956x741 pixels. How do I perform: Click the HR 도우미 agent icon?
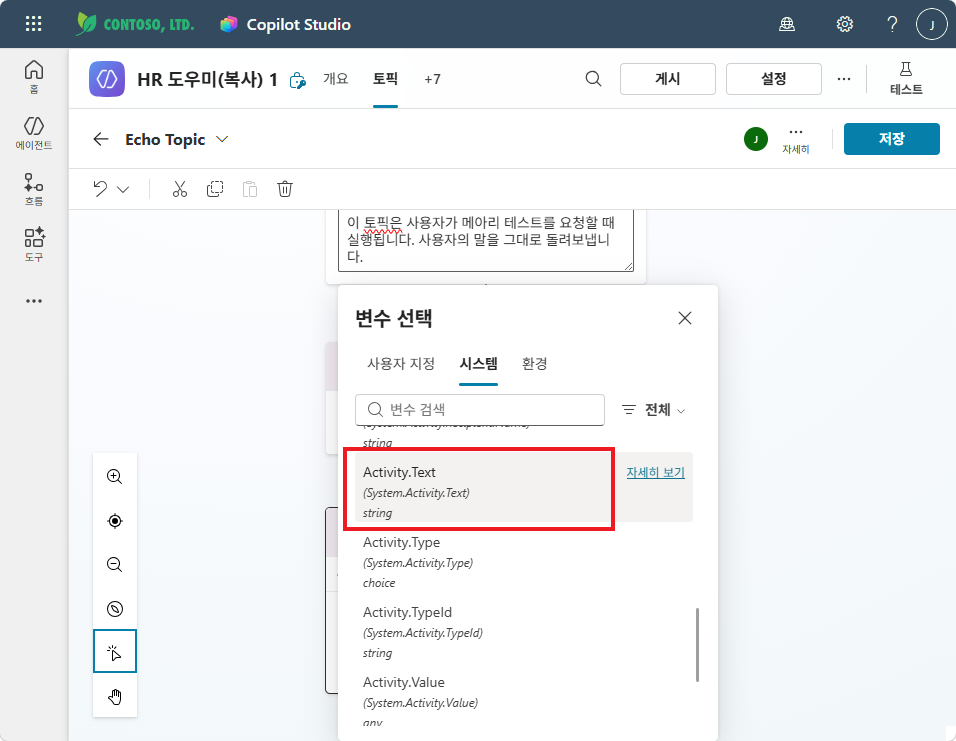coord(107,79)
